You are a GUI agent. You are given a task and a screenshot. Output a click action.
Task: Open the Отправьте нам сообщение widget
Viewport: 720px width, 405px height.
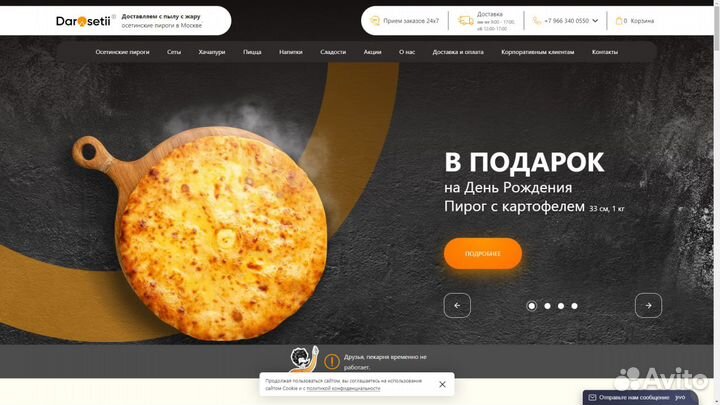[640, 398]
